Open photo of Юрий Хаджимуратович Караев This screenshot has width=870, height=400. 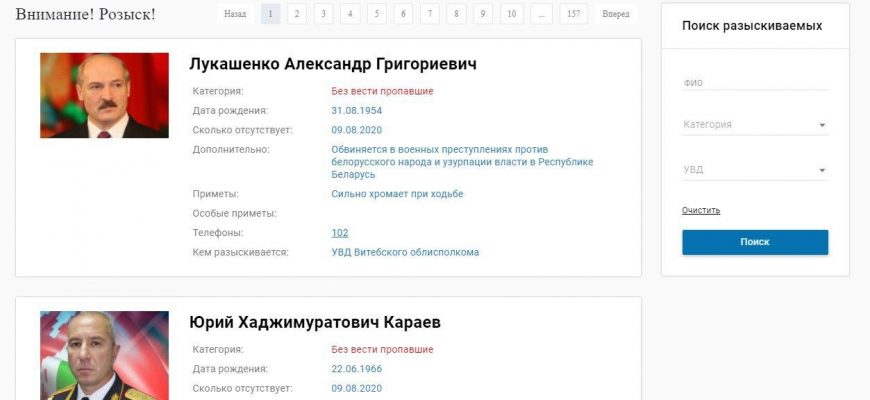click(104, 356)
